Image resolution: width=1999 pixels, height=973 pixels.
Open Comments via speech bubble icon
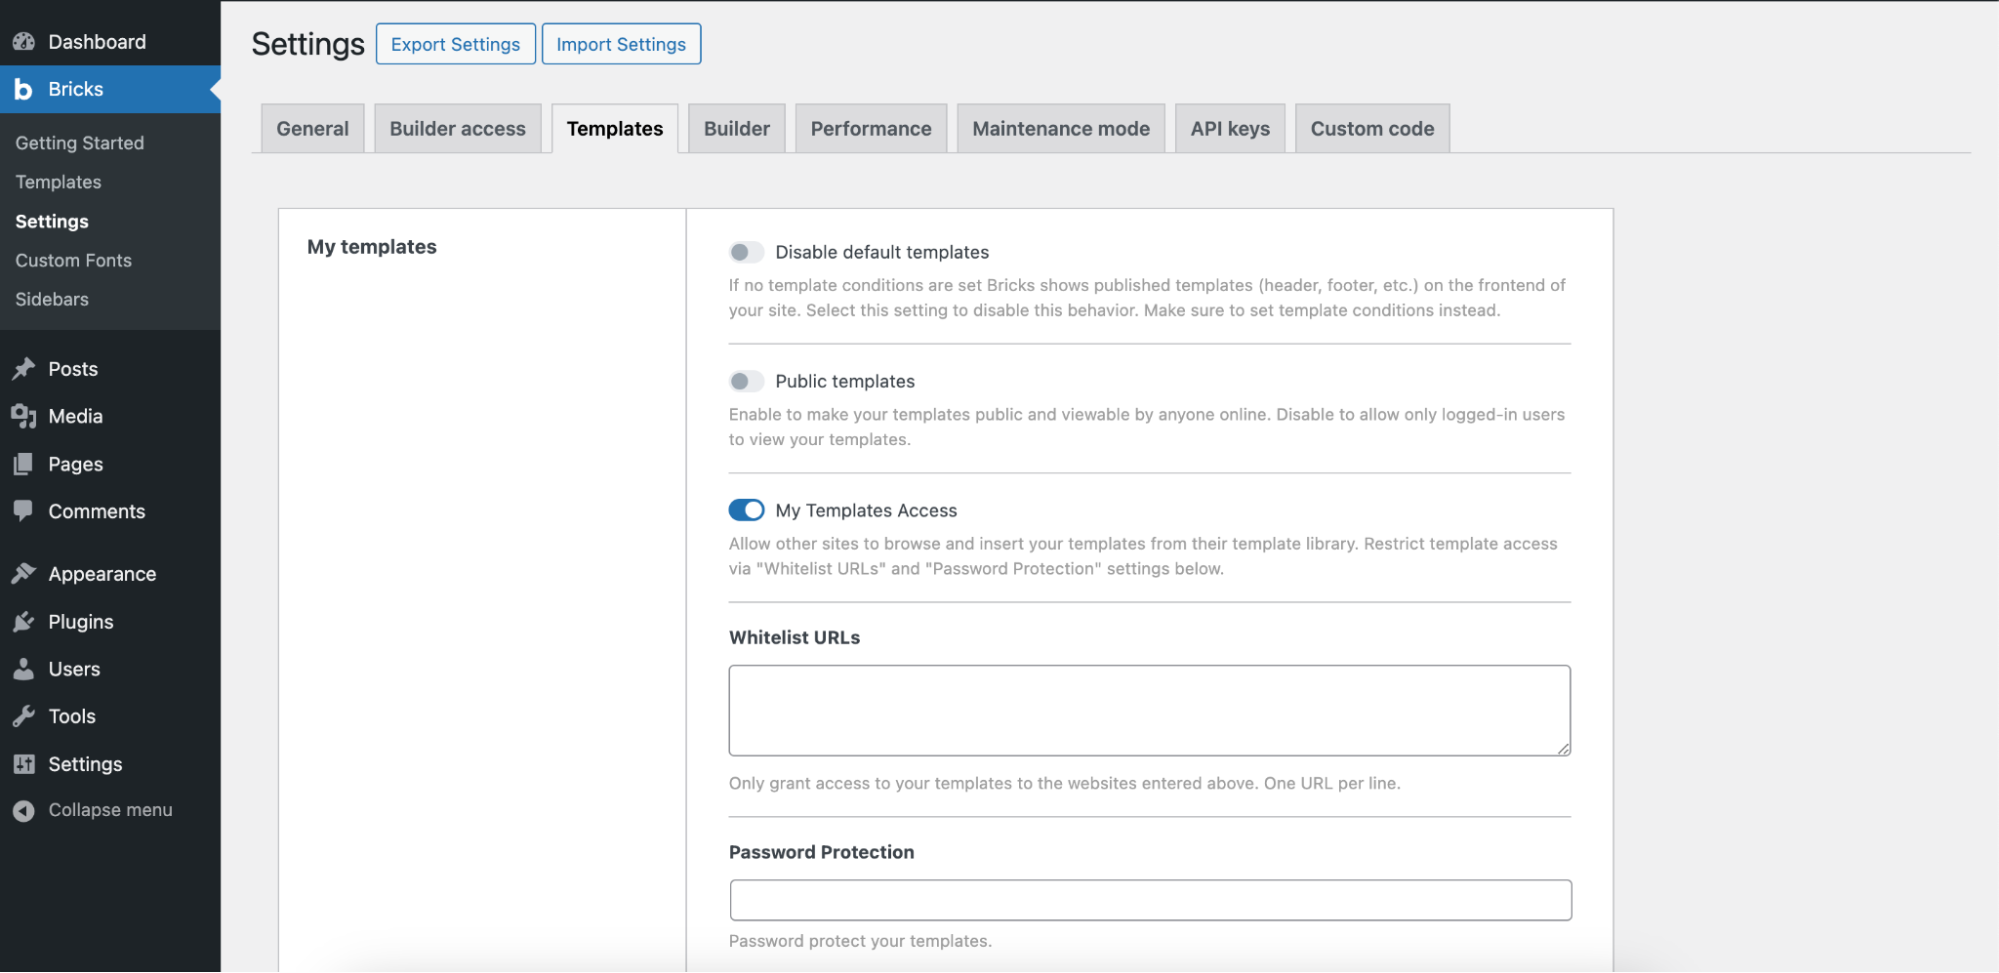point(24,511)
